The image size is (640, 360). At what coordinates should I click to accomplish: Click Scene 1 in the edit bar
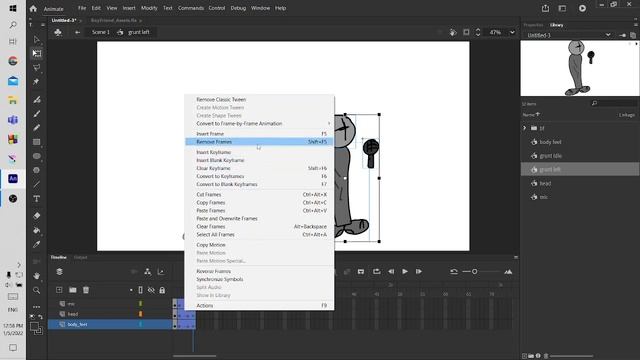click(x=100, y=32)
